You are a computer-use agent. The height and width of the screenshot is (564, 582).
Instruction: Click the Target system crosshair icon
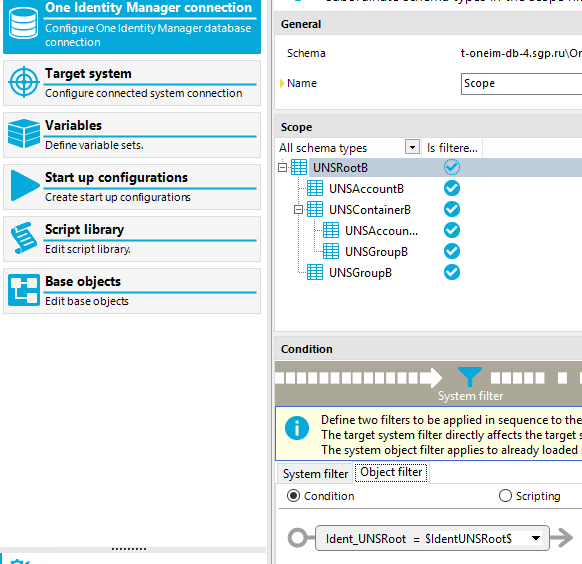pos(24,82)
